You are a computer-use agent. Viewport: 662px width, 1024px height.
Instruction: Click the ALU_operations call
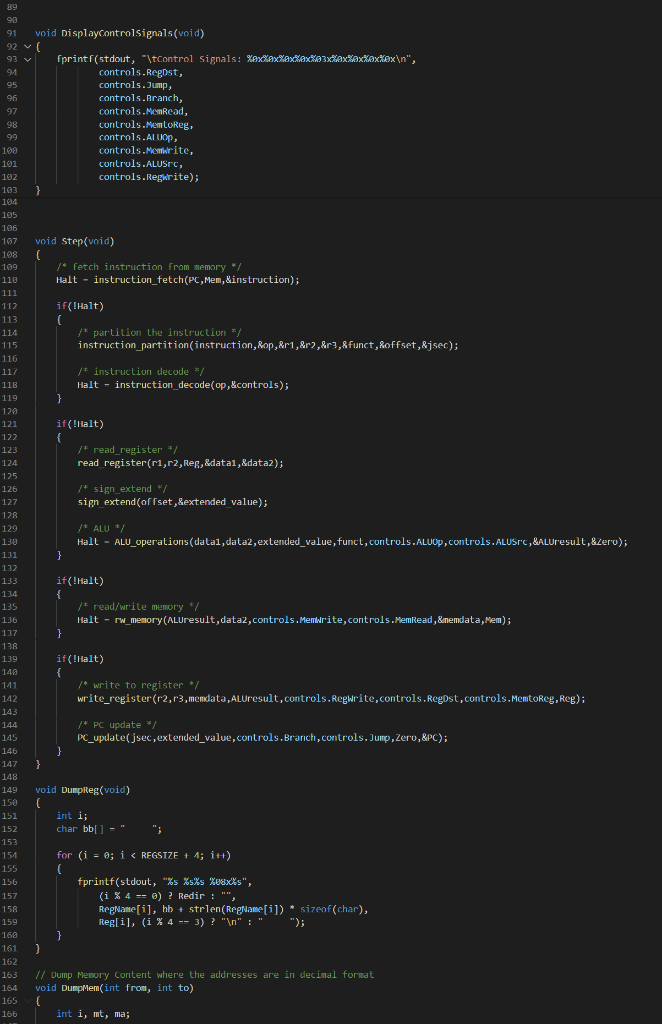pyautogui.click(x=152, y=541)
